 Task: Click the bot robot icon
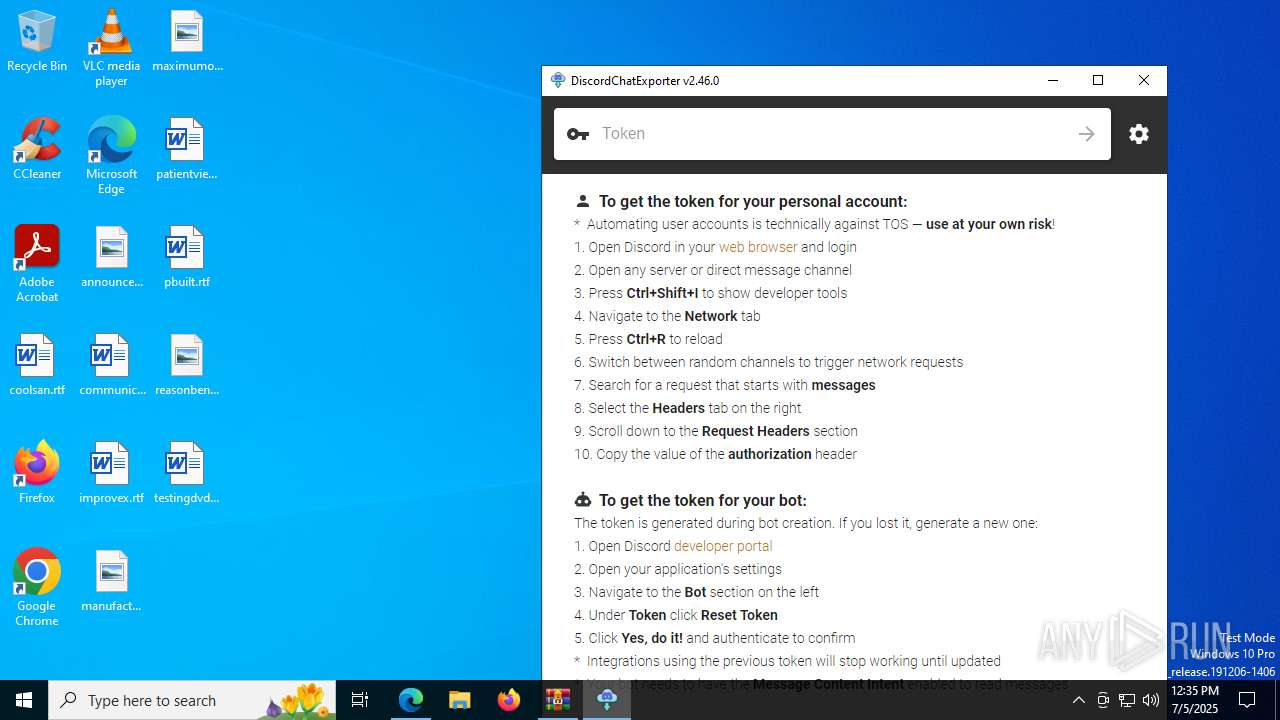[583, 500]
